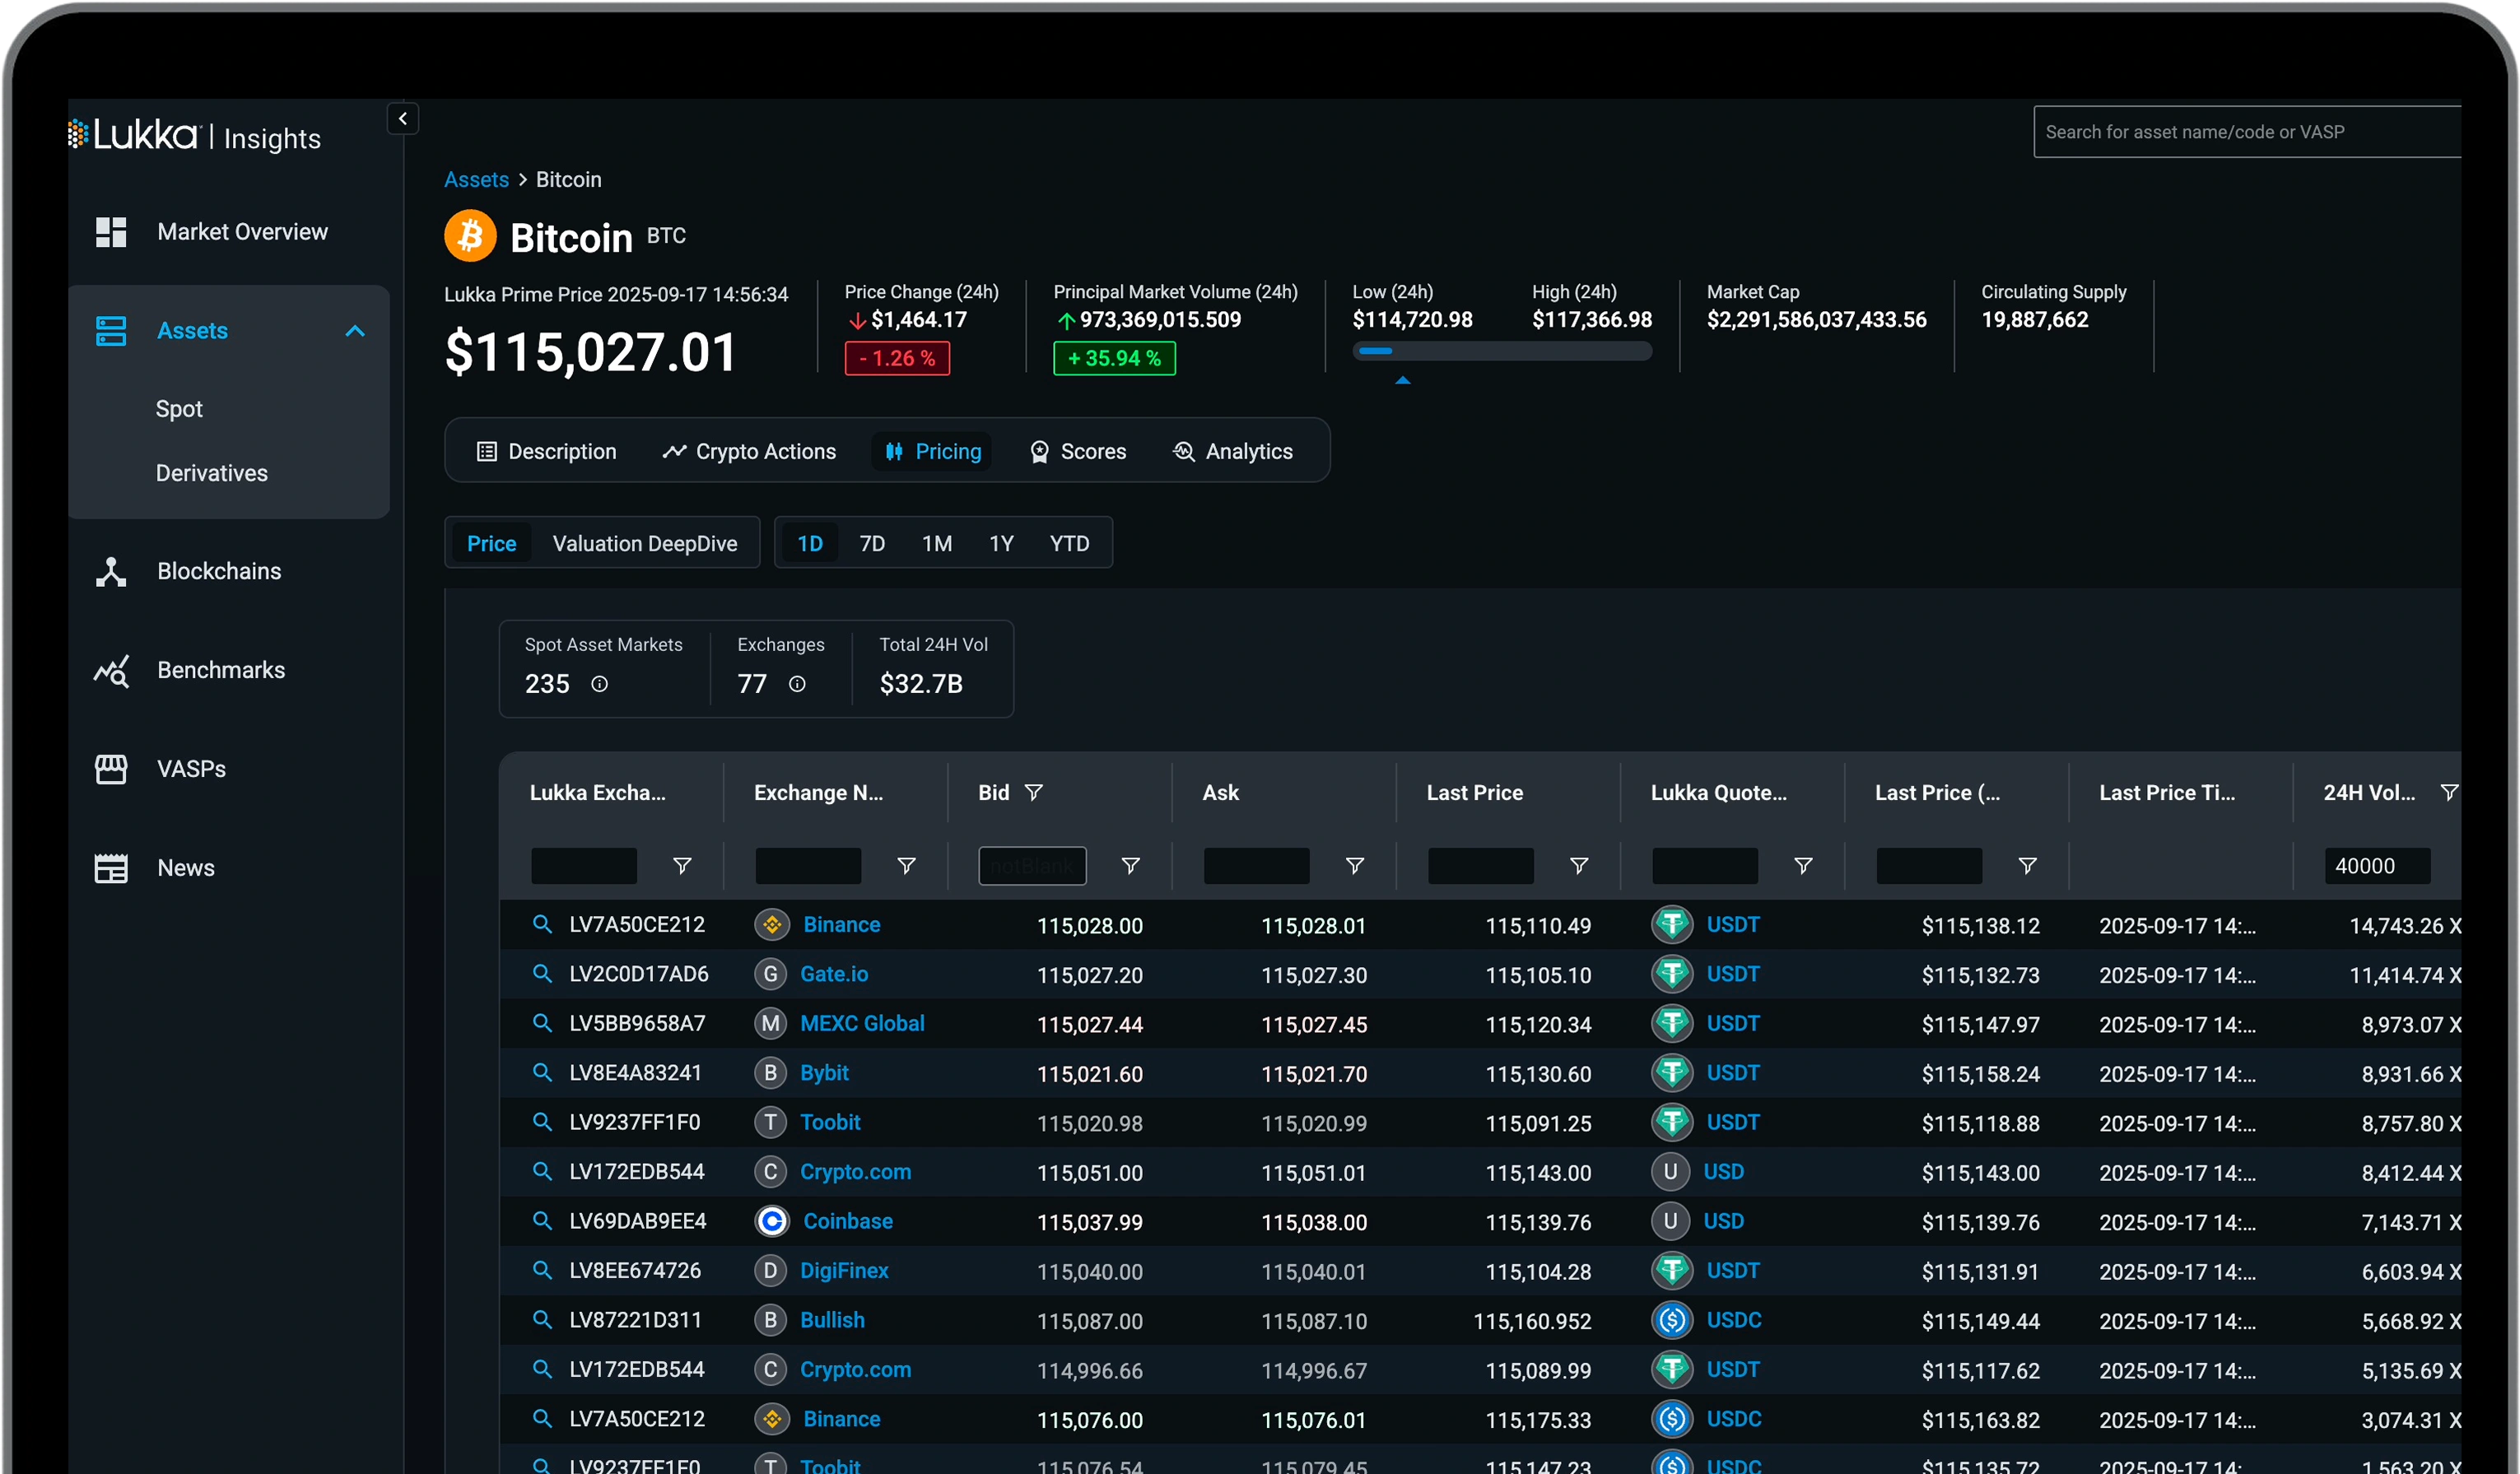2520x1474 pixels.
Task: Sort by Ask column header
Action: tap(1221, 793)
